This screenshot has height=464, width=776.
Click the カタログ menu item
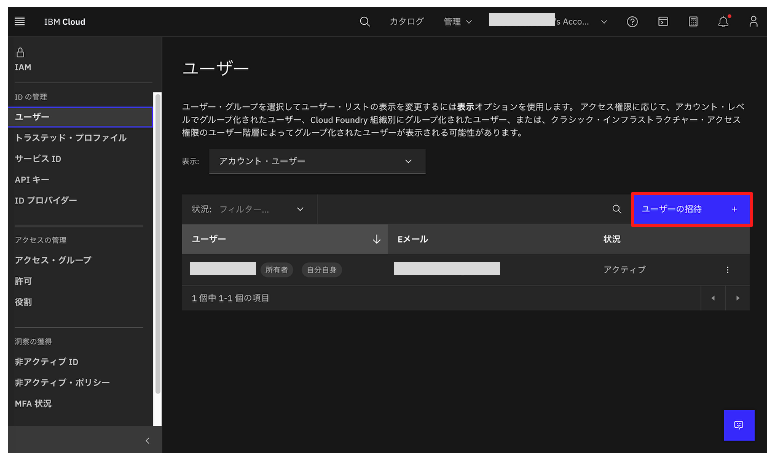point(406,21)
